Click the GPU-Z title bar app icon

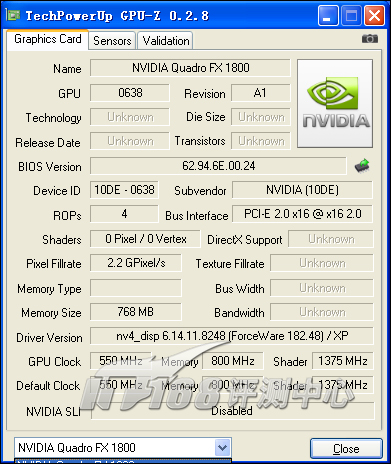[13, 15]
